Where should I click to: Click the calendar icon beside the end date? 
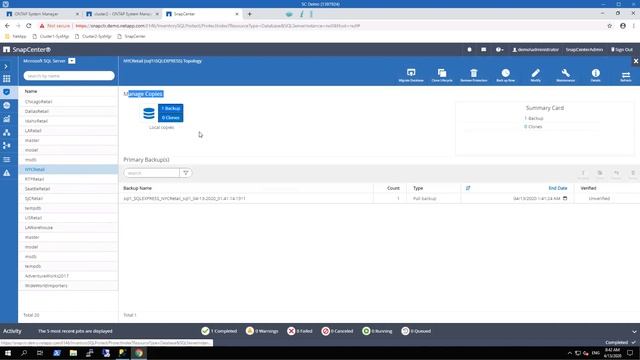[x=565, y=198]
